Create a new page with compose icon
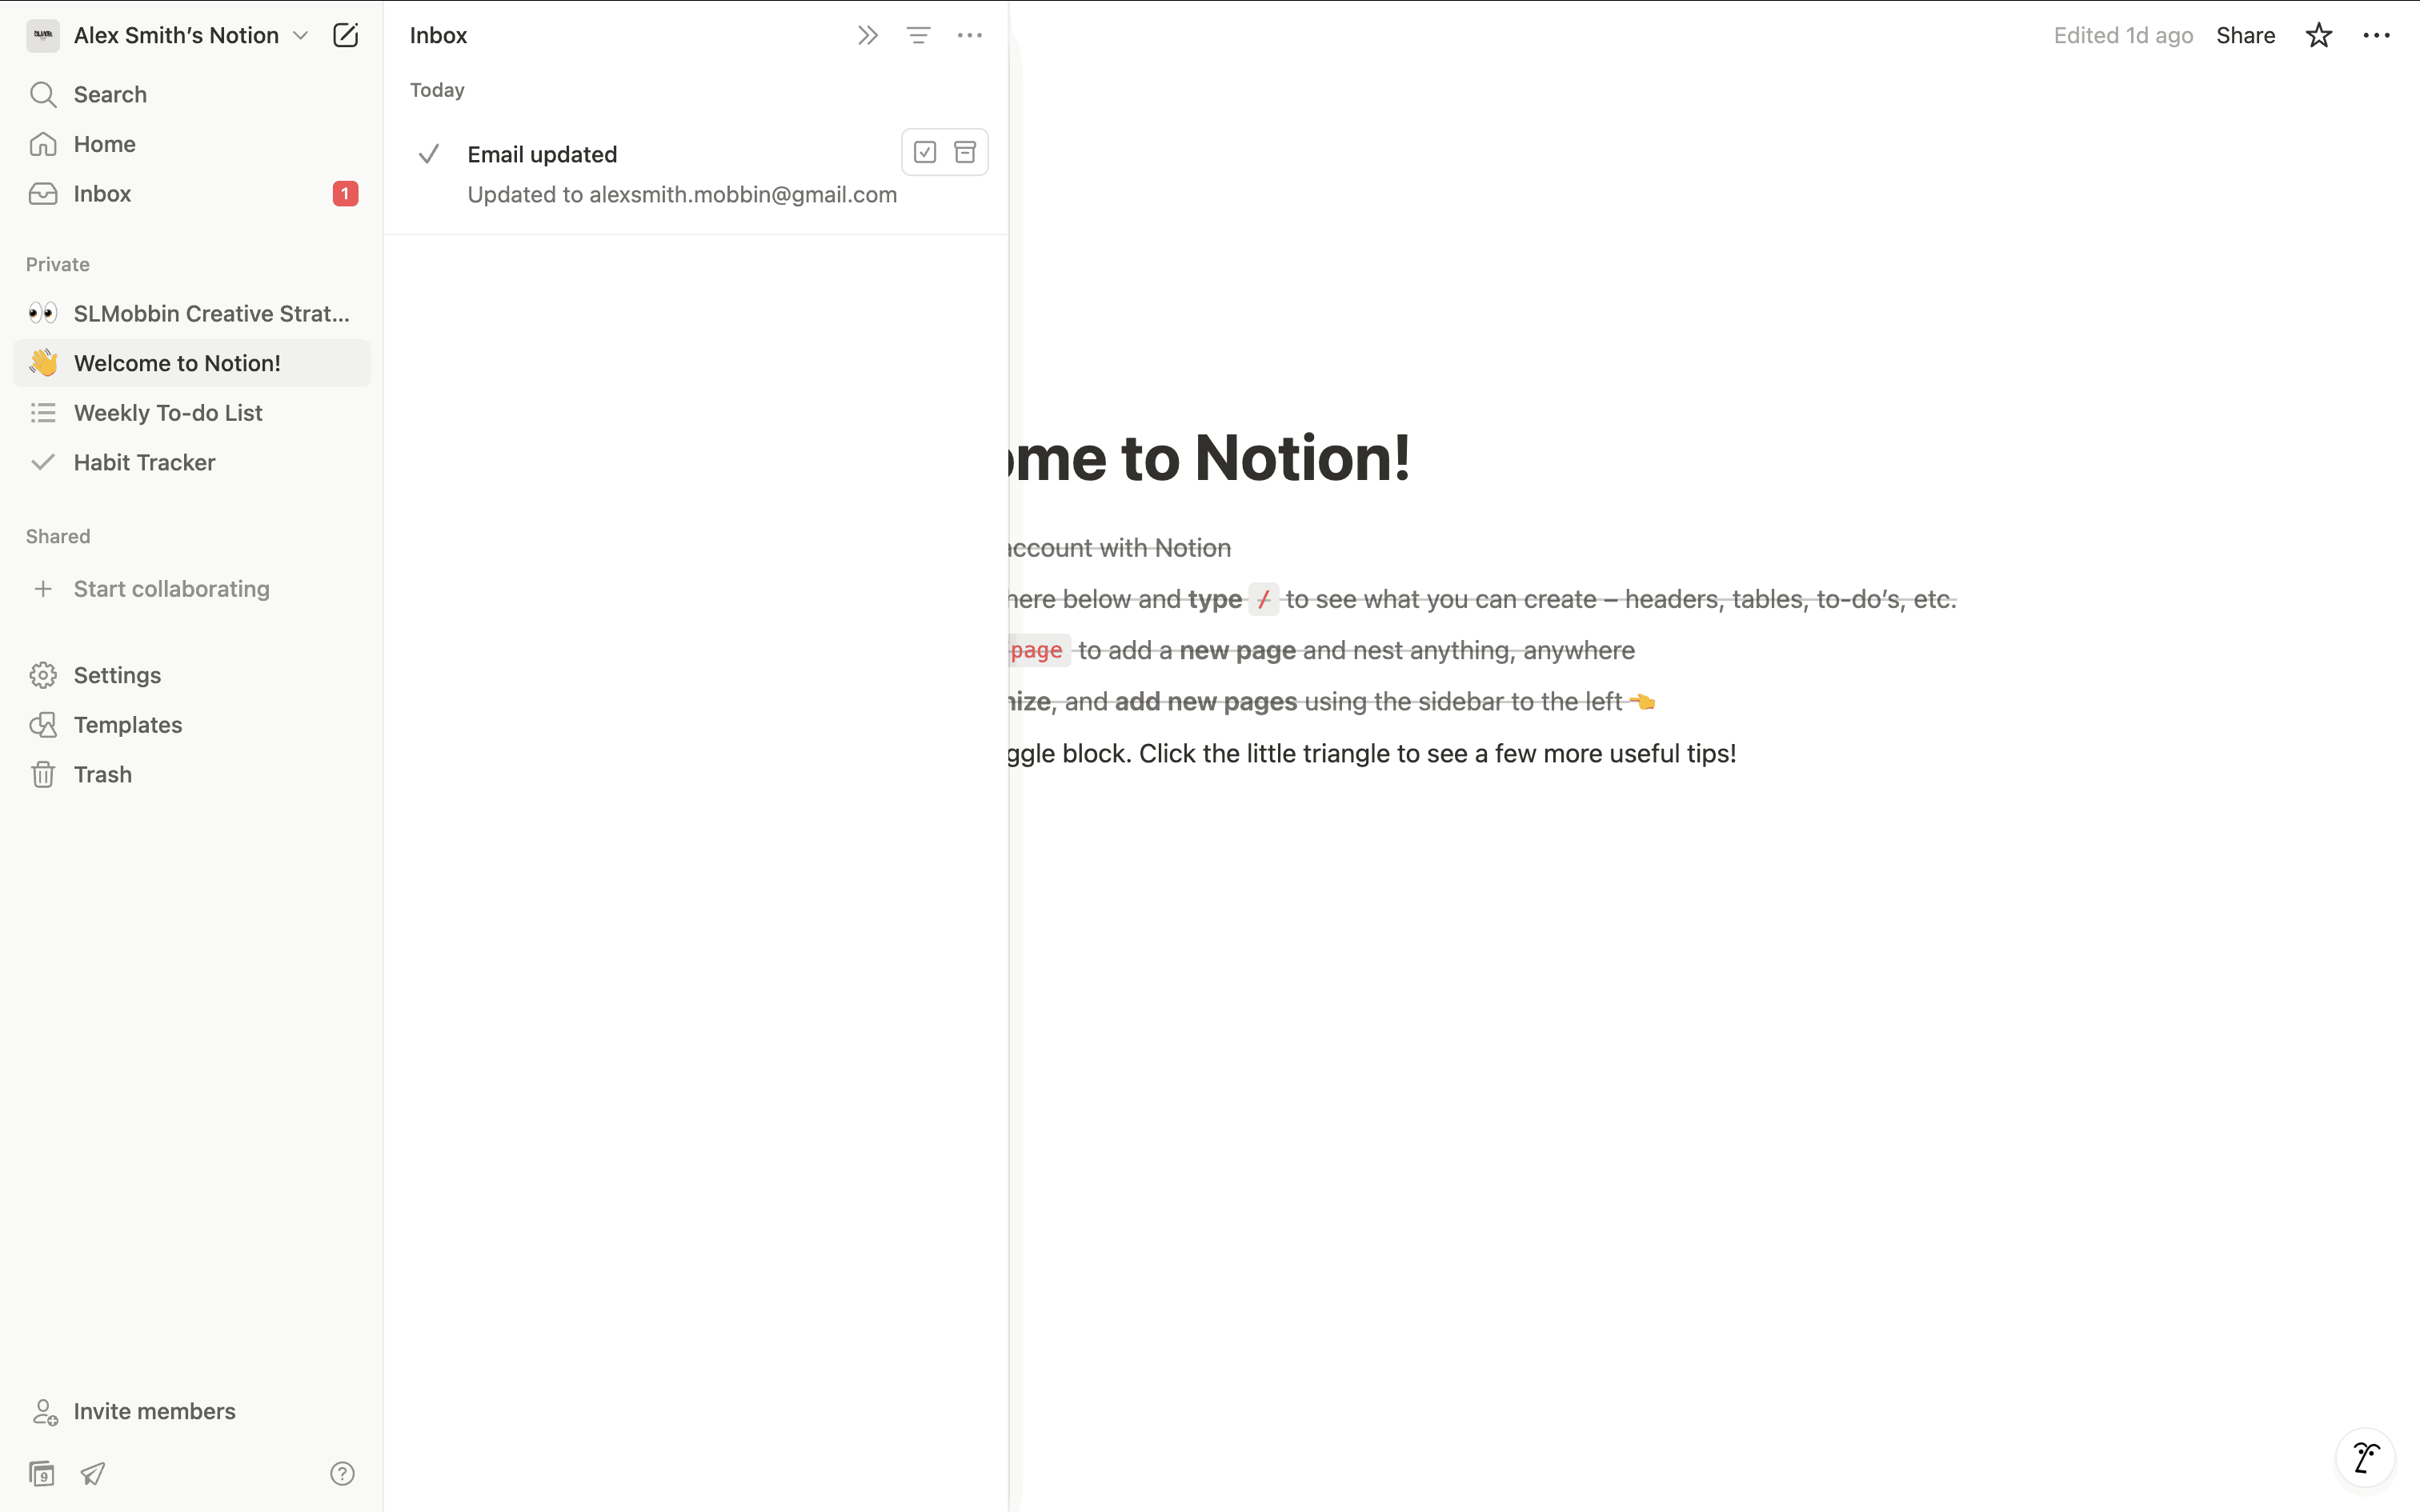 (x=345, y=36)
